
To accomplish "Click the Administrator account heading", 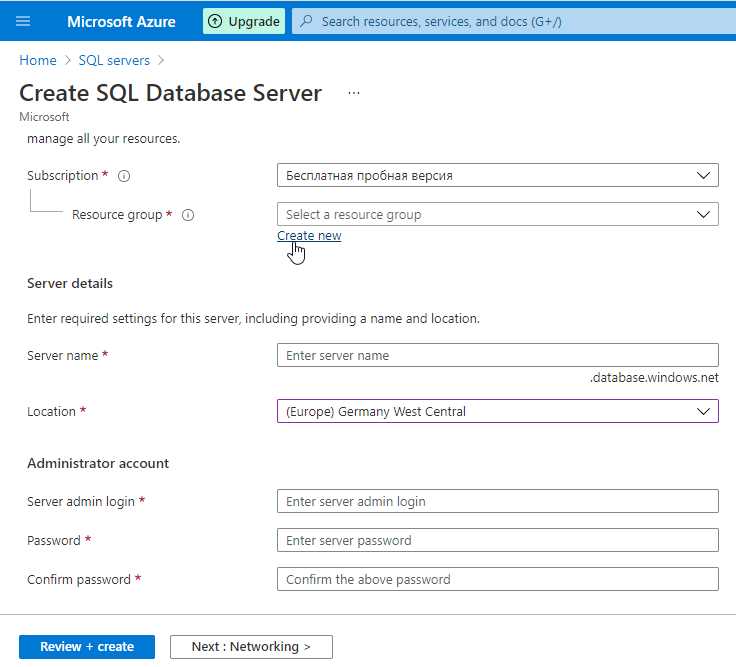I will click(x=98, y=463).
